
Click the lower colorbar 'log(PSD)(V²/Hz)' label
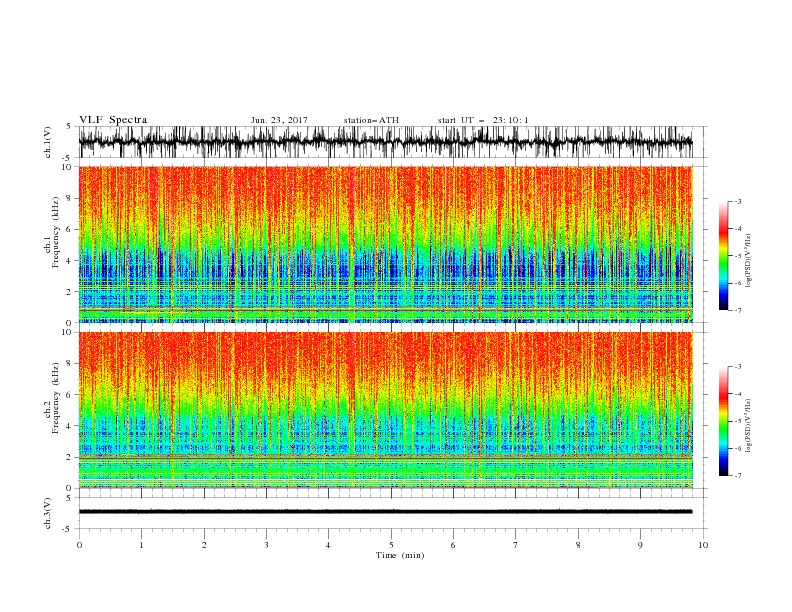click(x=748, y=426)
